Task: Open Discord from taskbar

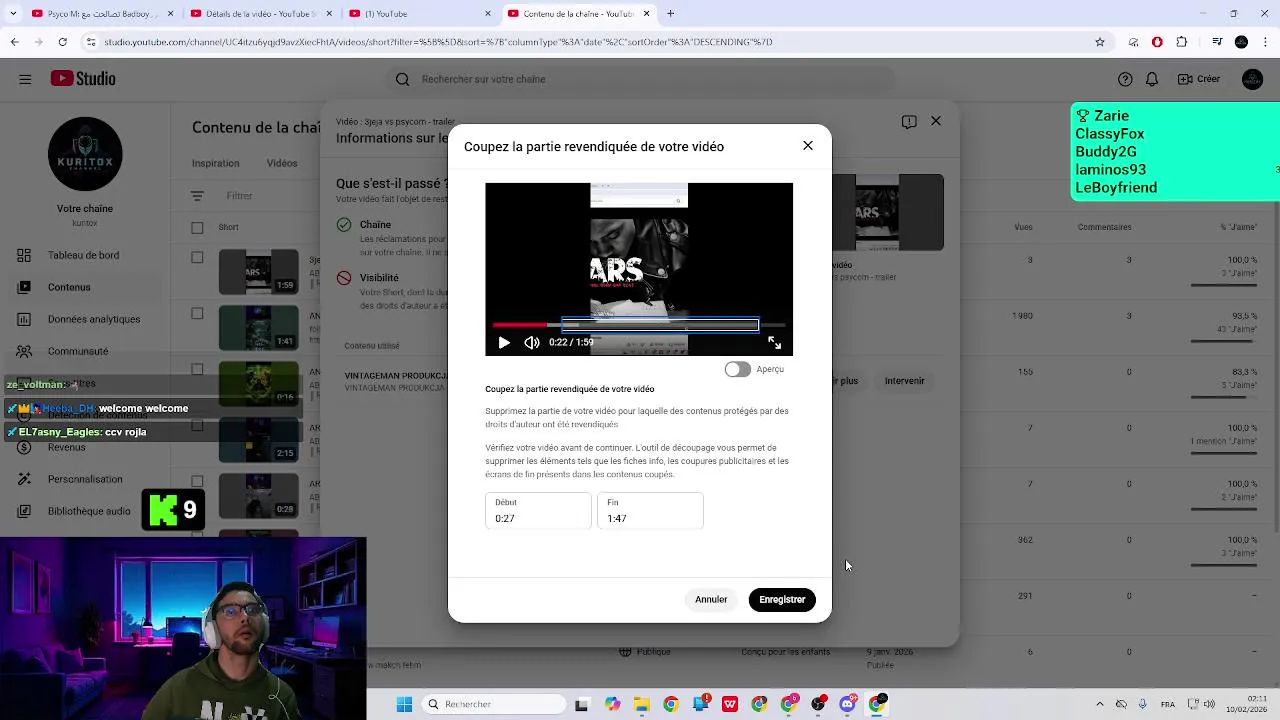Action: coord(848,704)
